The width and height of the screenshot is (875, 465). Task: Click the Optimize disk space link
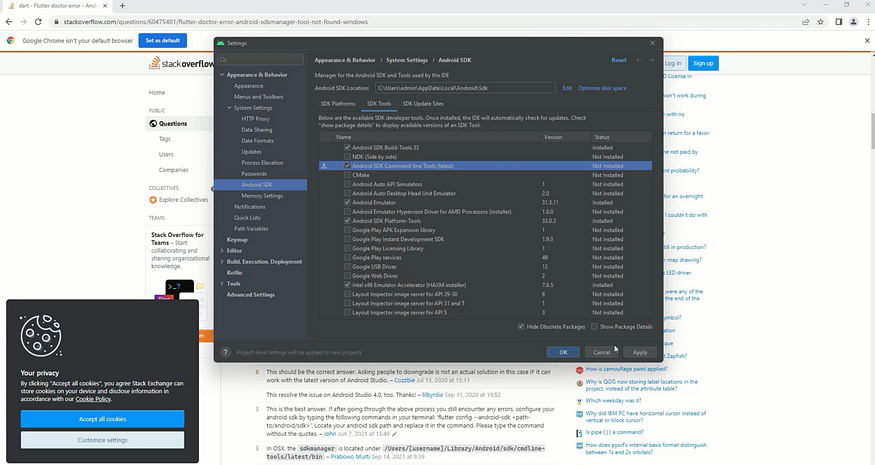coord(602,88)
